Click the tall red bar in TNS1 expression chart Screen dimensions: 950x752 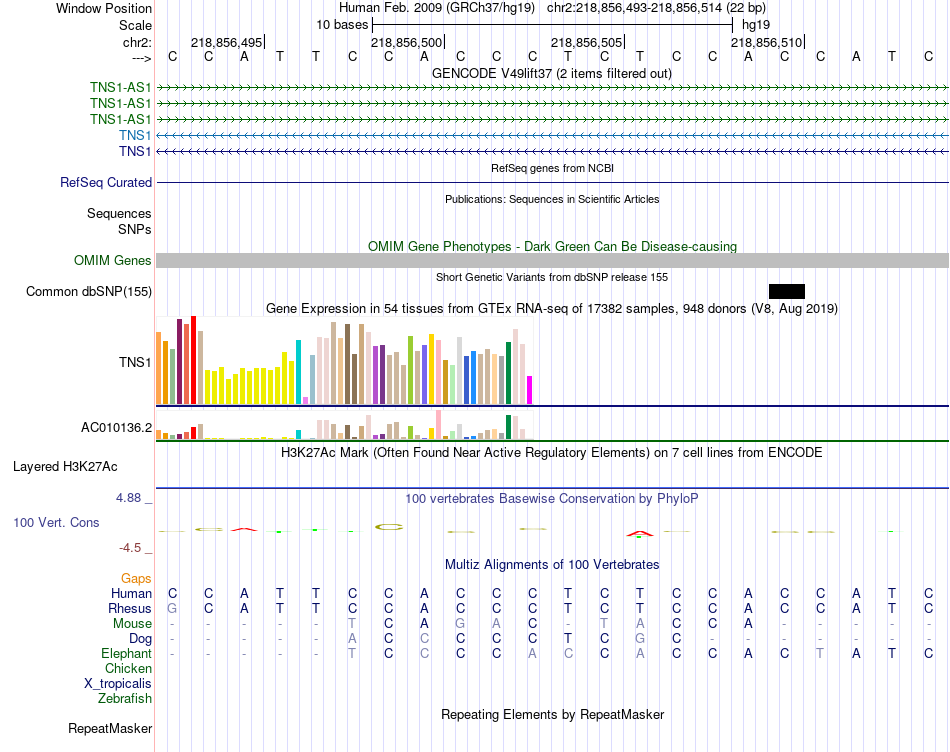point(193,360)
